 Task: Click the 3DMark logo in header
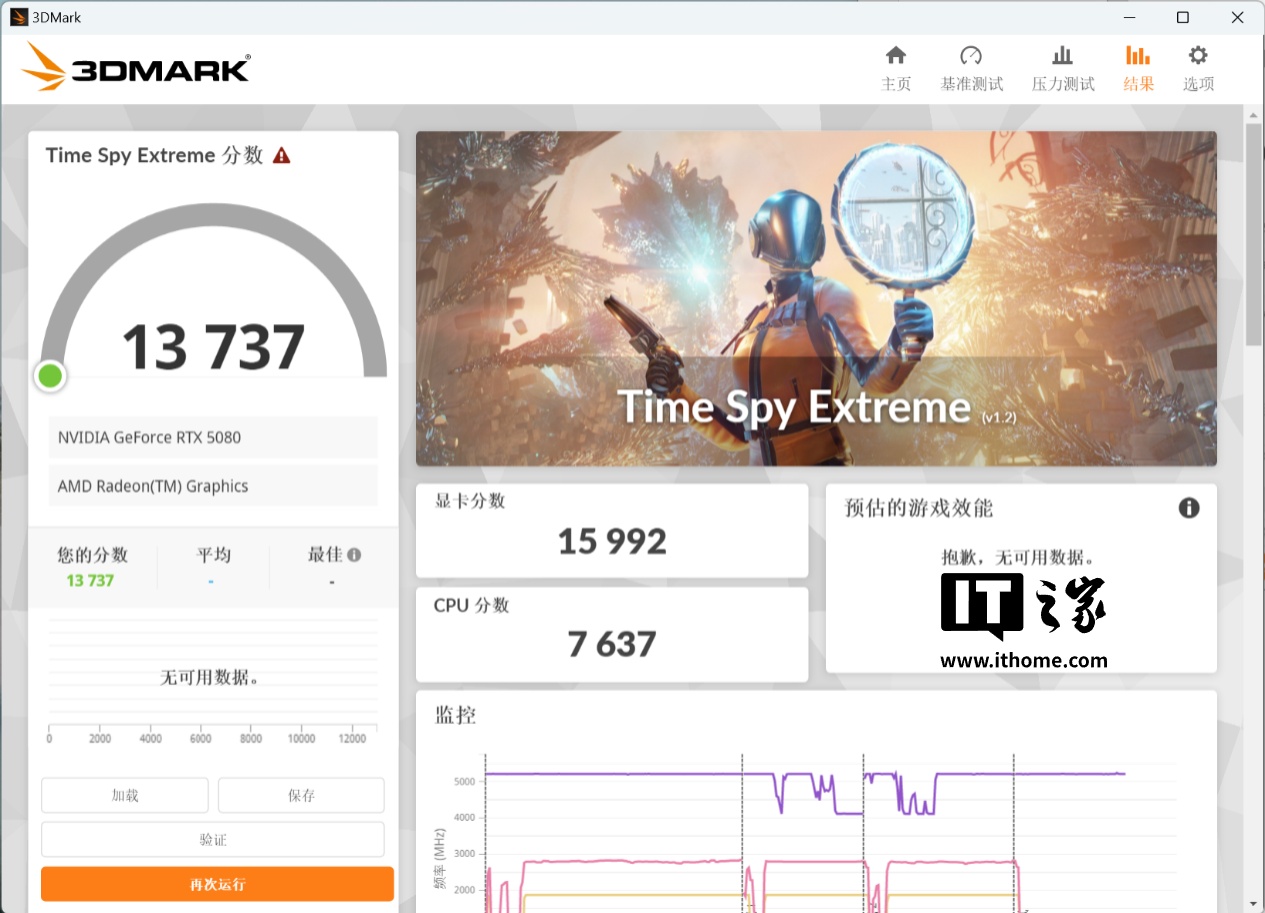tap(136, 69)
